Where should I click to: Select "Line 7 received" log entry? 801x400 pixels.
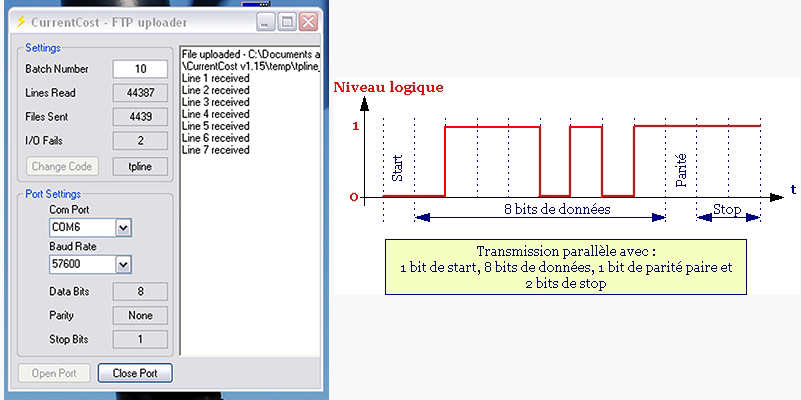click(x=216, y=150)
